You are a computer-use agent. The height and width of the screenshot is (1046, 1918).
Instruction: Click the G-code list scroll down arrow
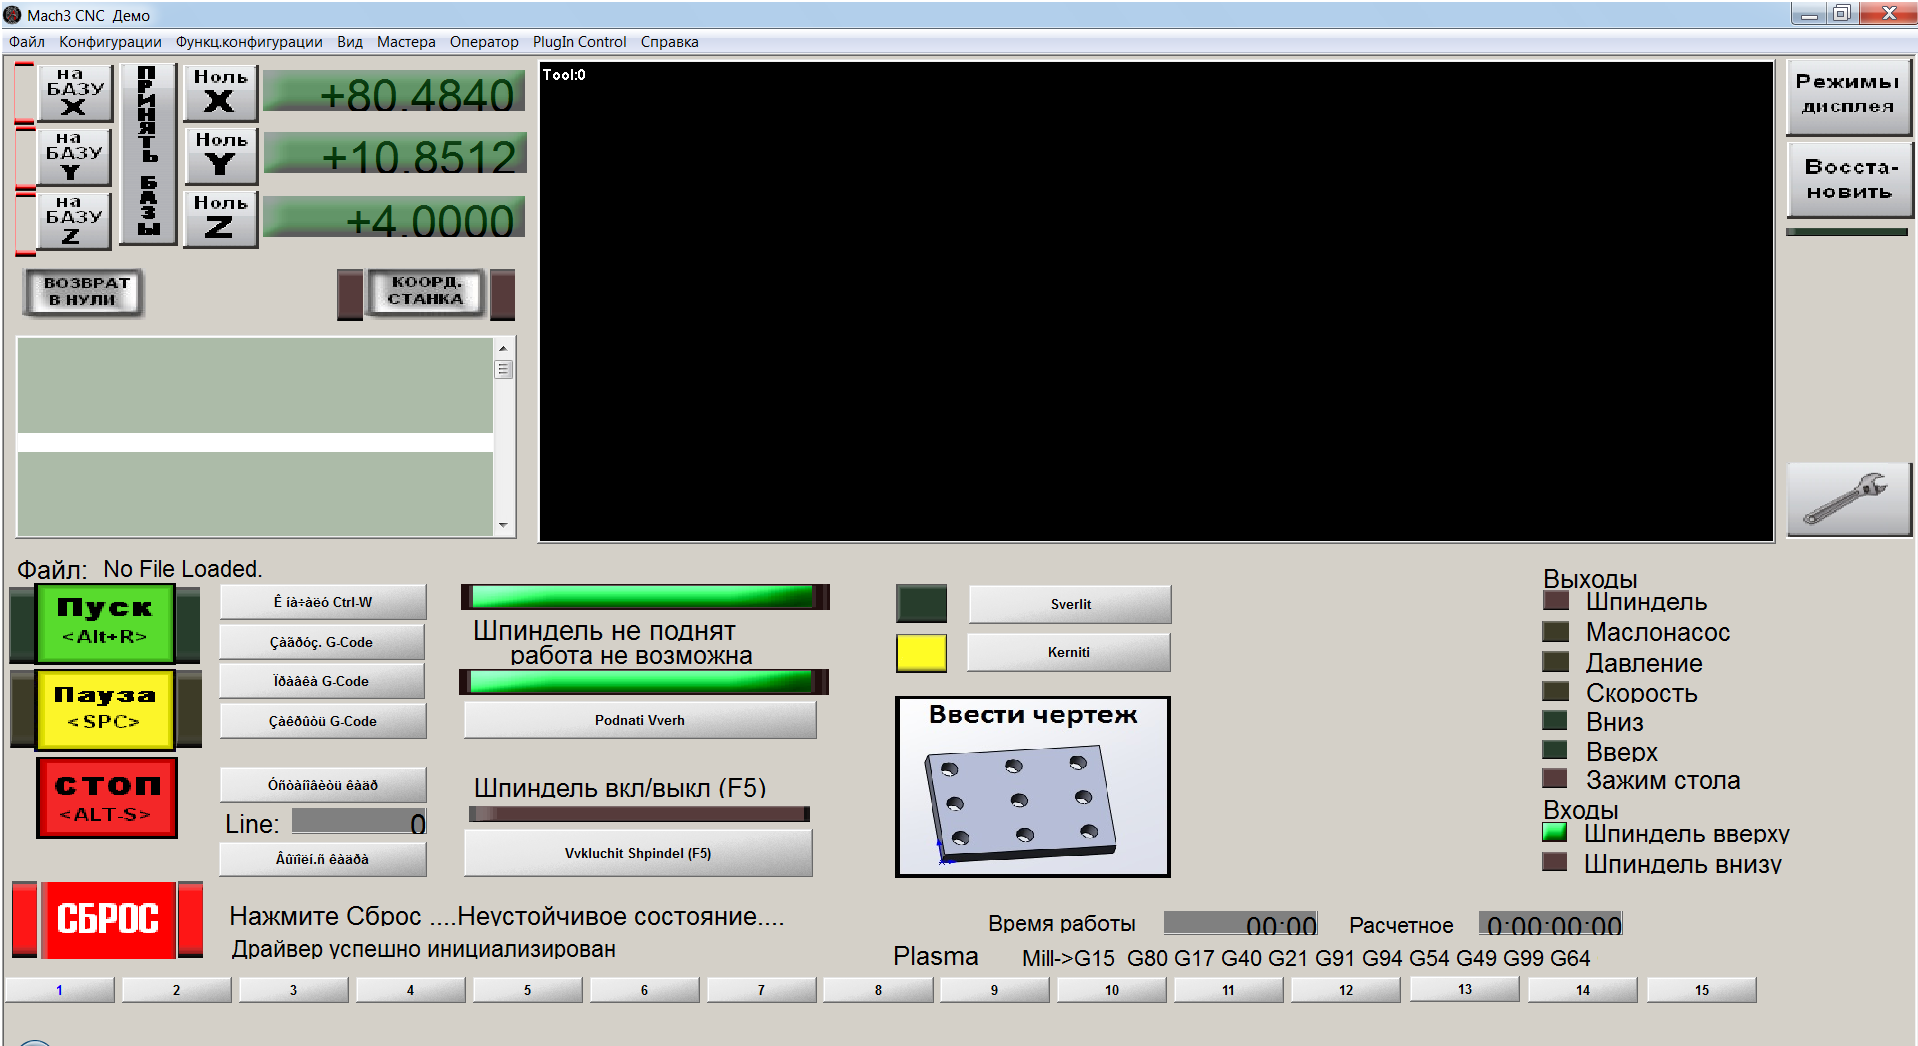(503, 525)
